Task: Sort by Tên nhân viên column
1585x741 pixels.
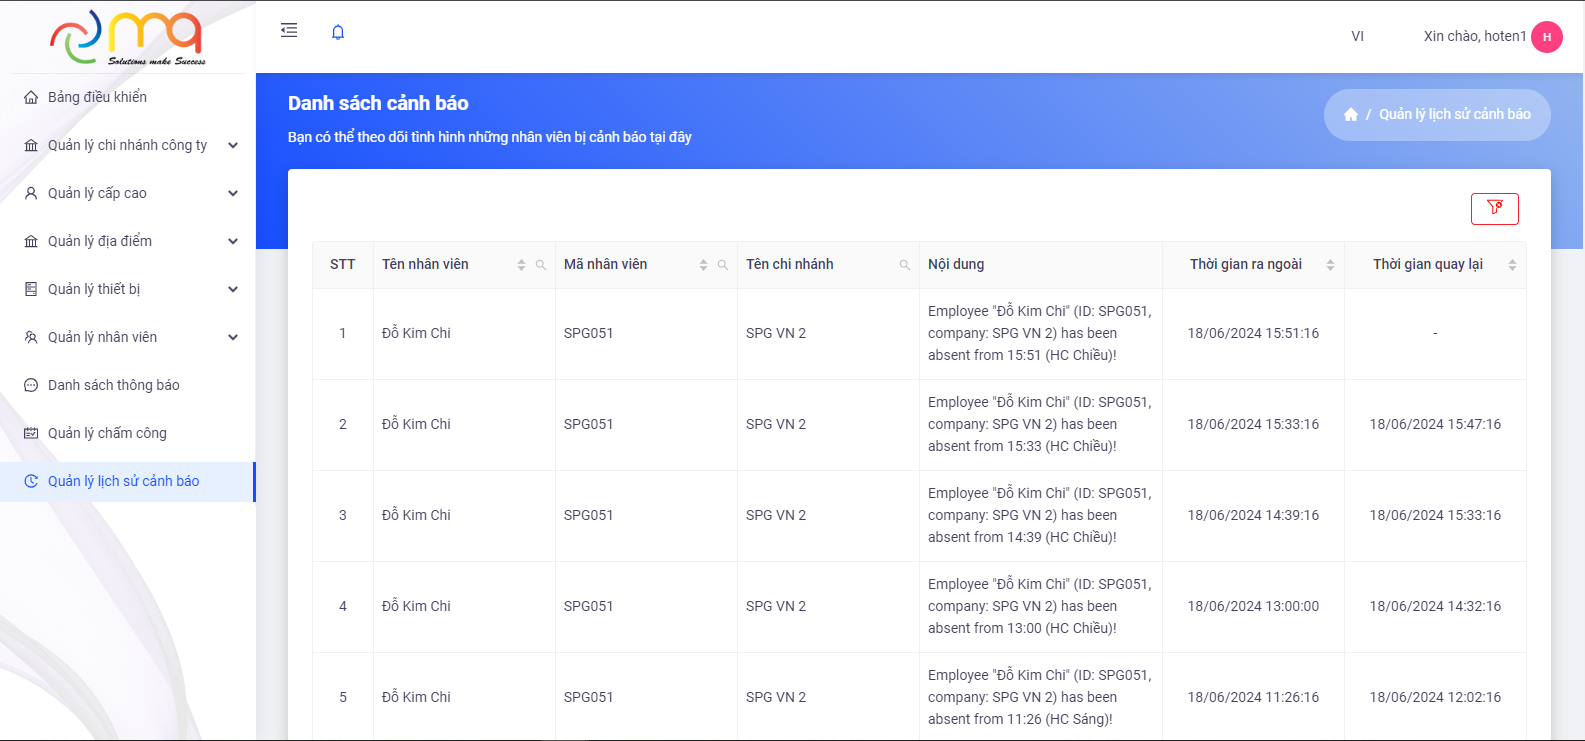Action: (x=521, y=265)
